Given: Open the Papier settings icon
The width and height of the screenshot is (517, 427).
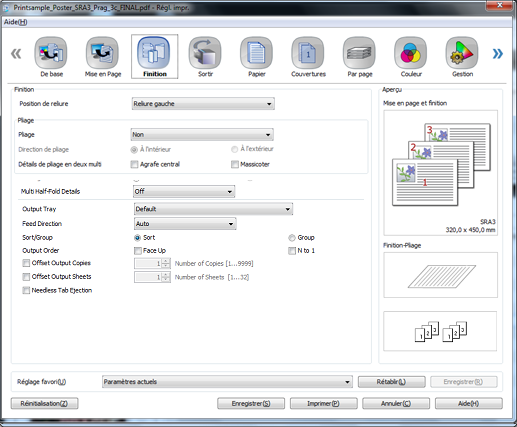Looking at the screenshot, I should click(x=256, y=53).
